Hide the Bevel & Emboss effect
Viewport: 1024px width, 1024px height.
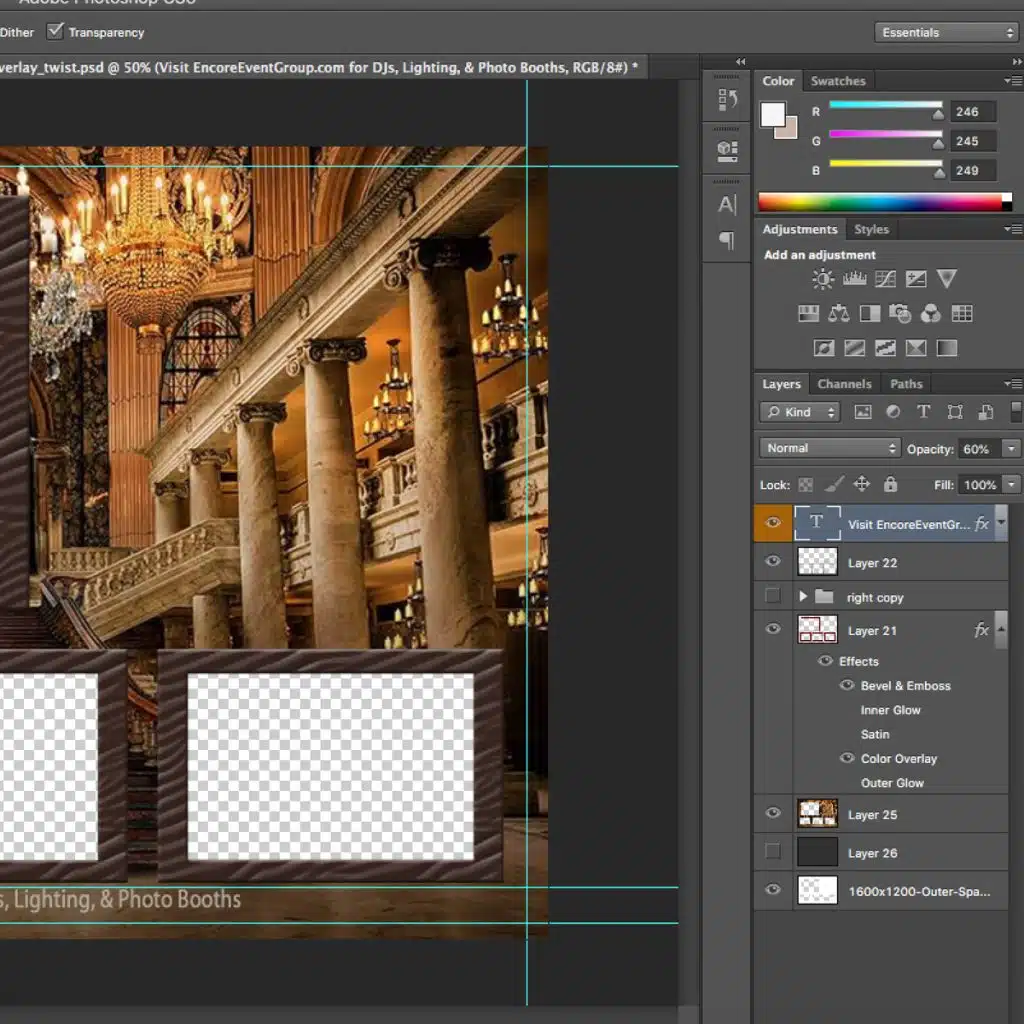point(847,686)
